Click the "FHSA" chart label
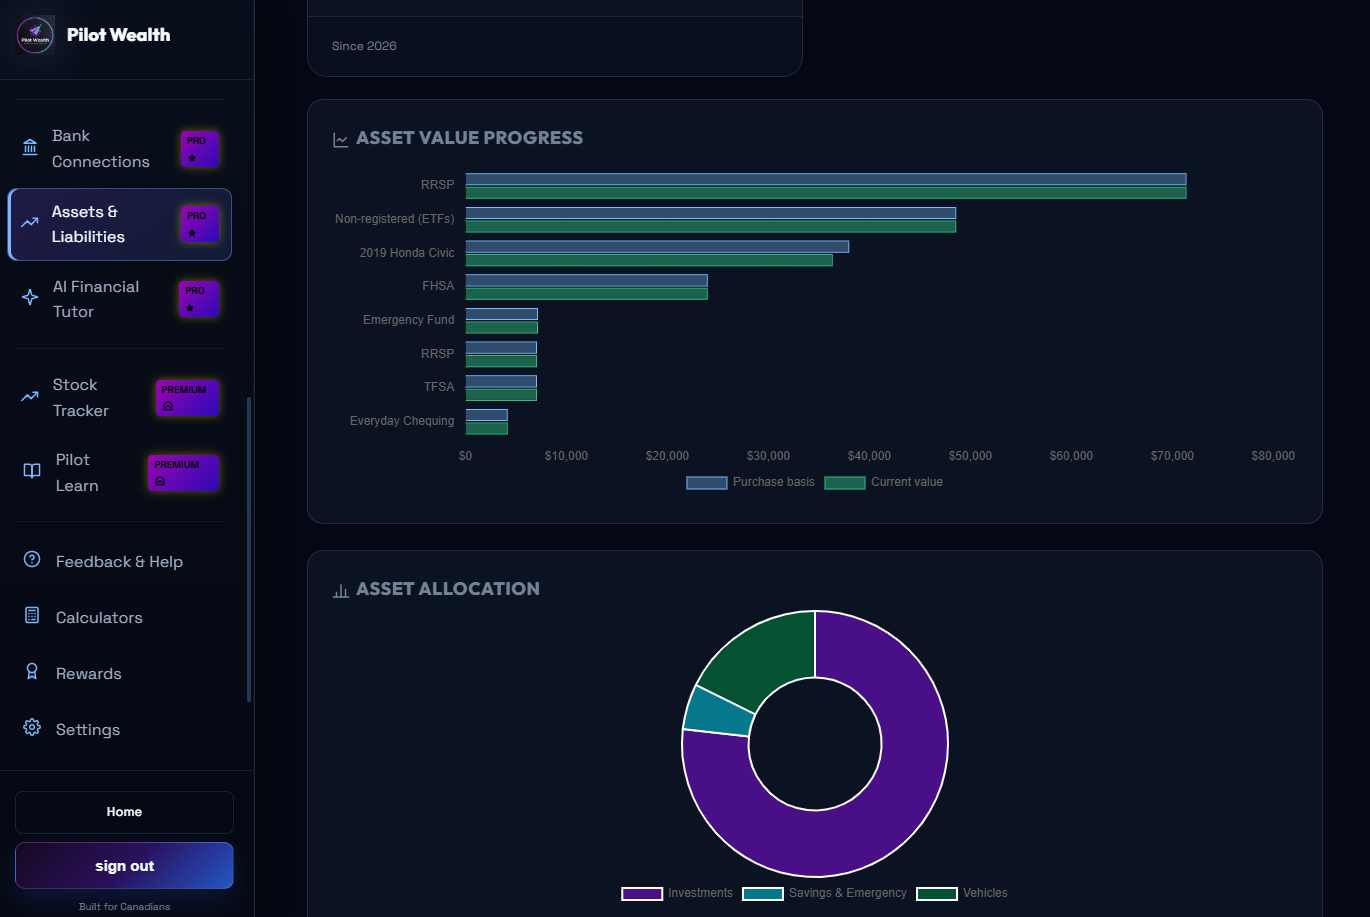The width and height of the screenshot is (1370, 917). (438, 286)
